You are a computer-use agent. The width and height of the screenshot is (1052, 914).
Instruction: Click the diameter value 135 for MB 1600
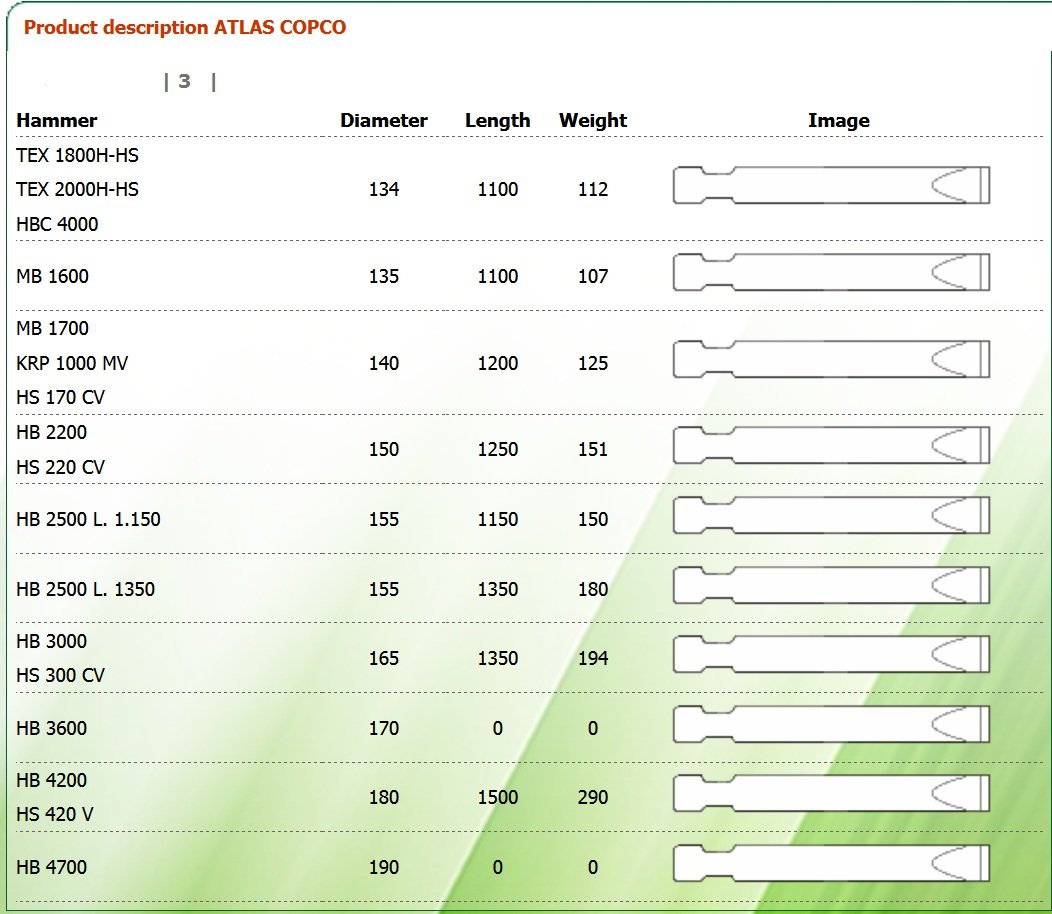tap(384, 276)
